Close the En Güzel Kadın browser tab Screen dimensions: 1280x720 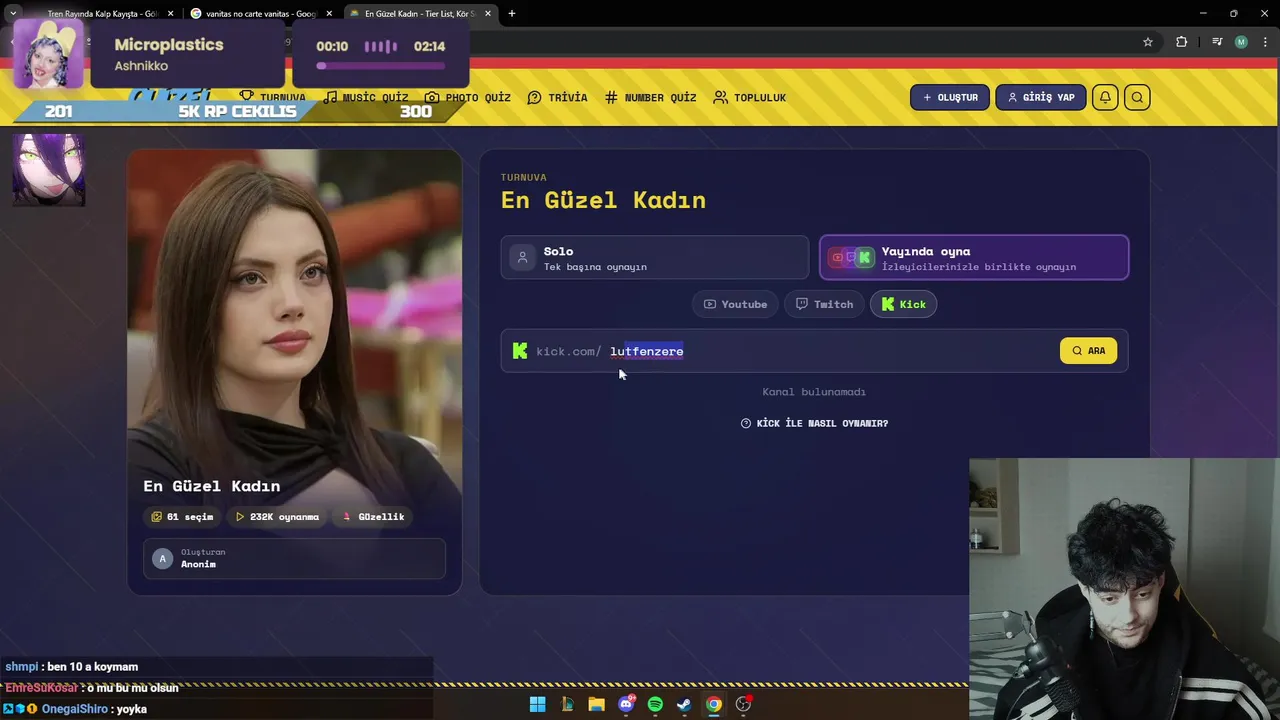point(488,14)
